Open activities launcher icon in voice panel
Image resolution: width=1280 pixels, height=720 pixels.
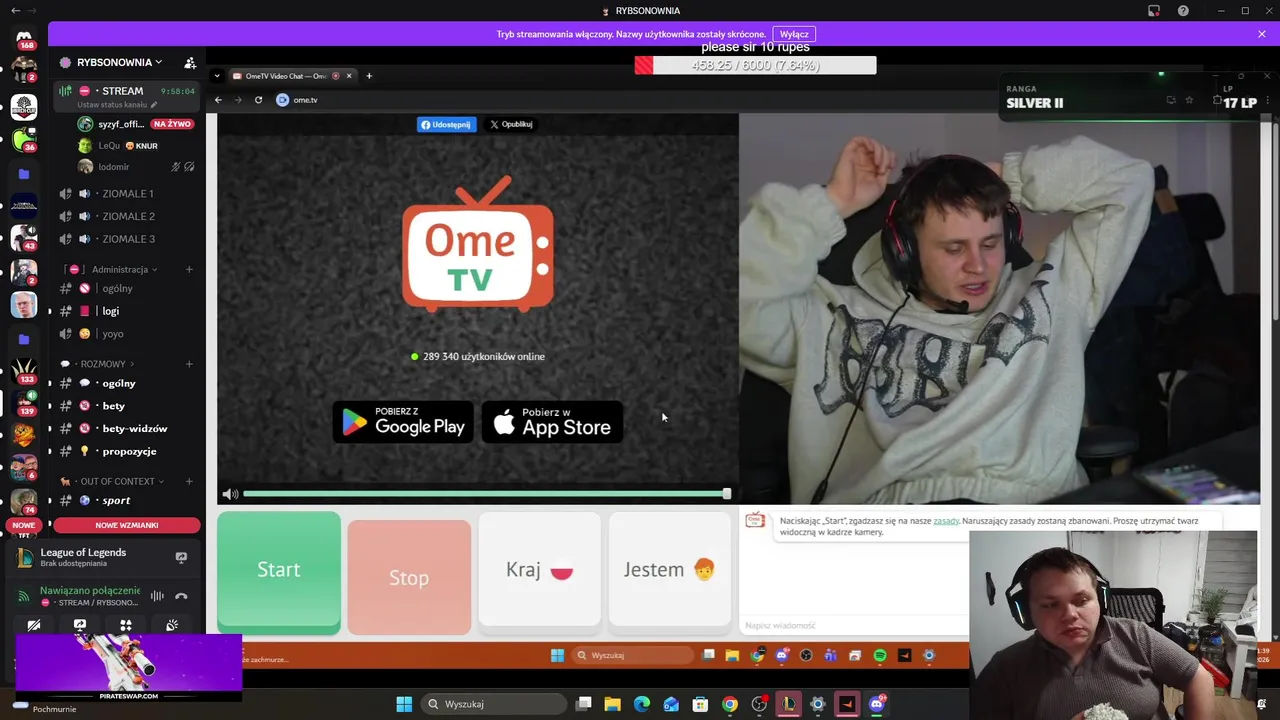pyautogui.click(x=126, y=625)
